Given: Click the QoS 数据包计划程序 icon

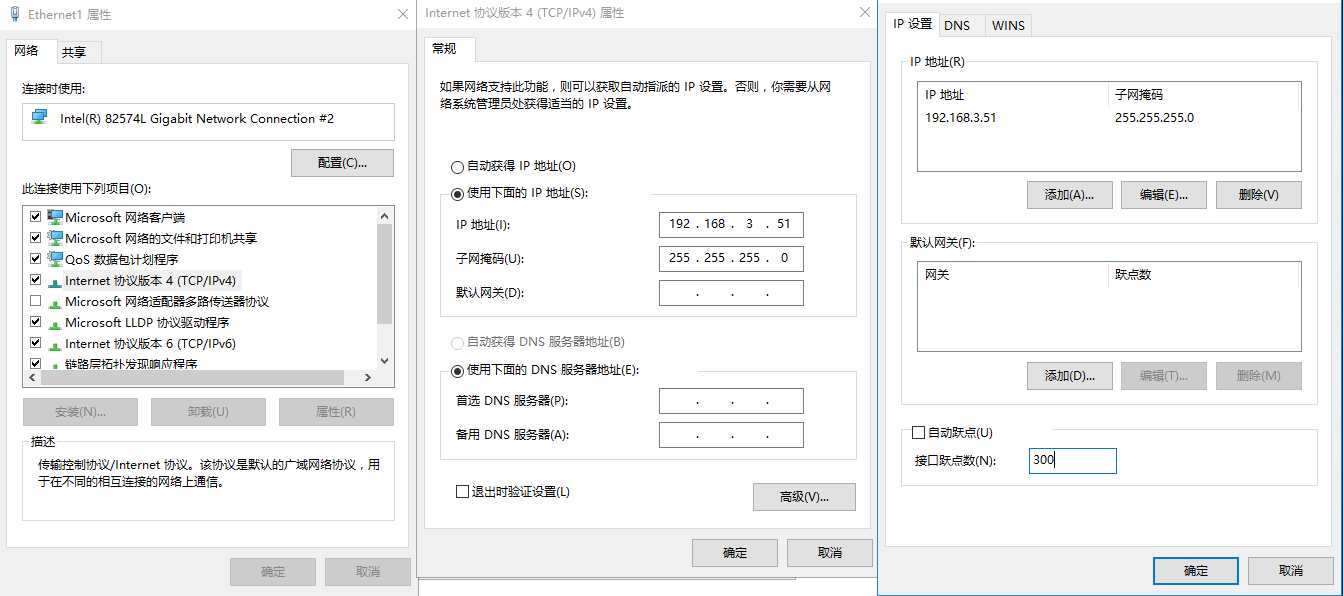Looking at the screenshot, I should point(55,259).
